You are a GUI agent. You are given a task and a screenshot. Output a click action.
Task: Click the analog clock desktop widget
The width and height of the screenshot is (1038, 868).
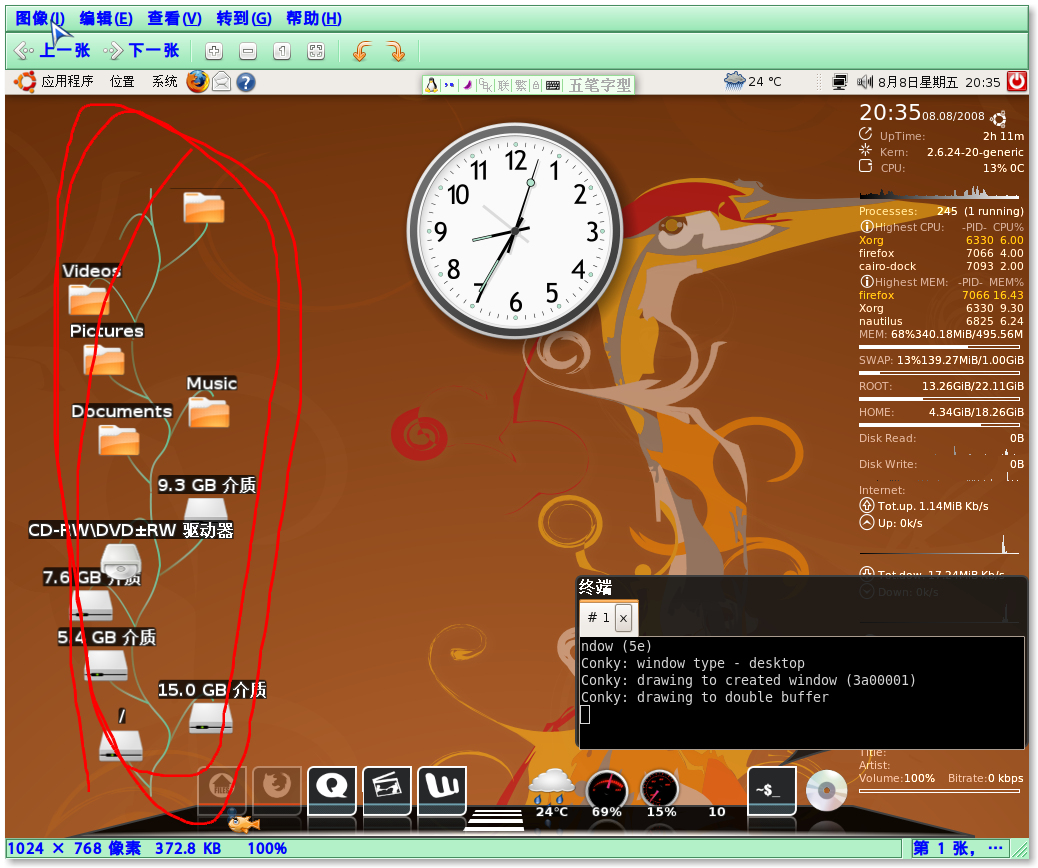[x=515, y=230]
